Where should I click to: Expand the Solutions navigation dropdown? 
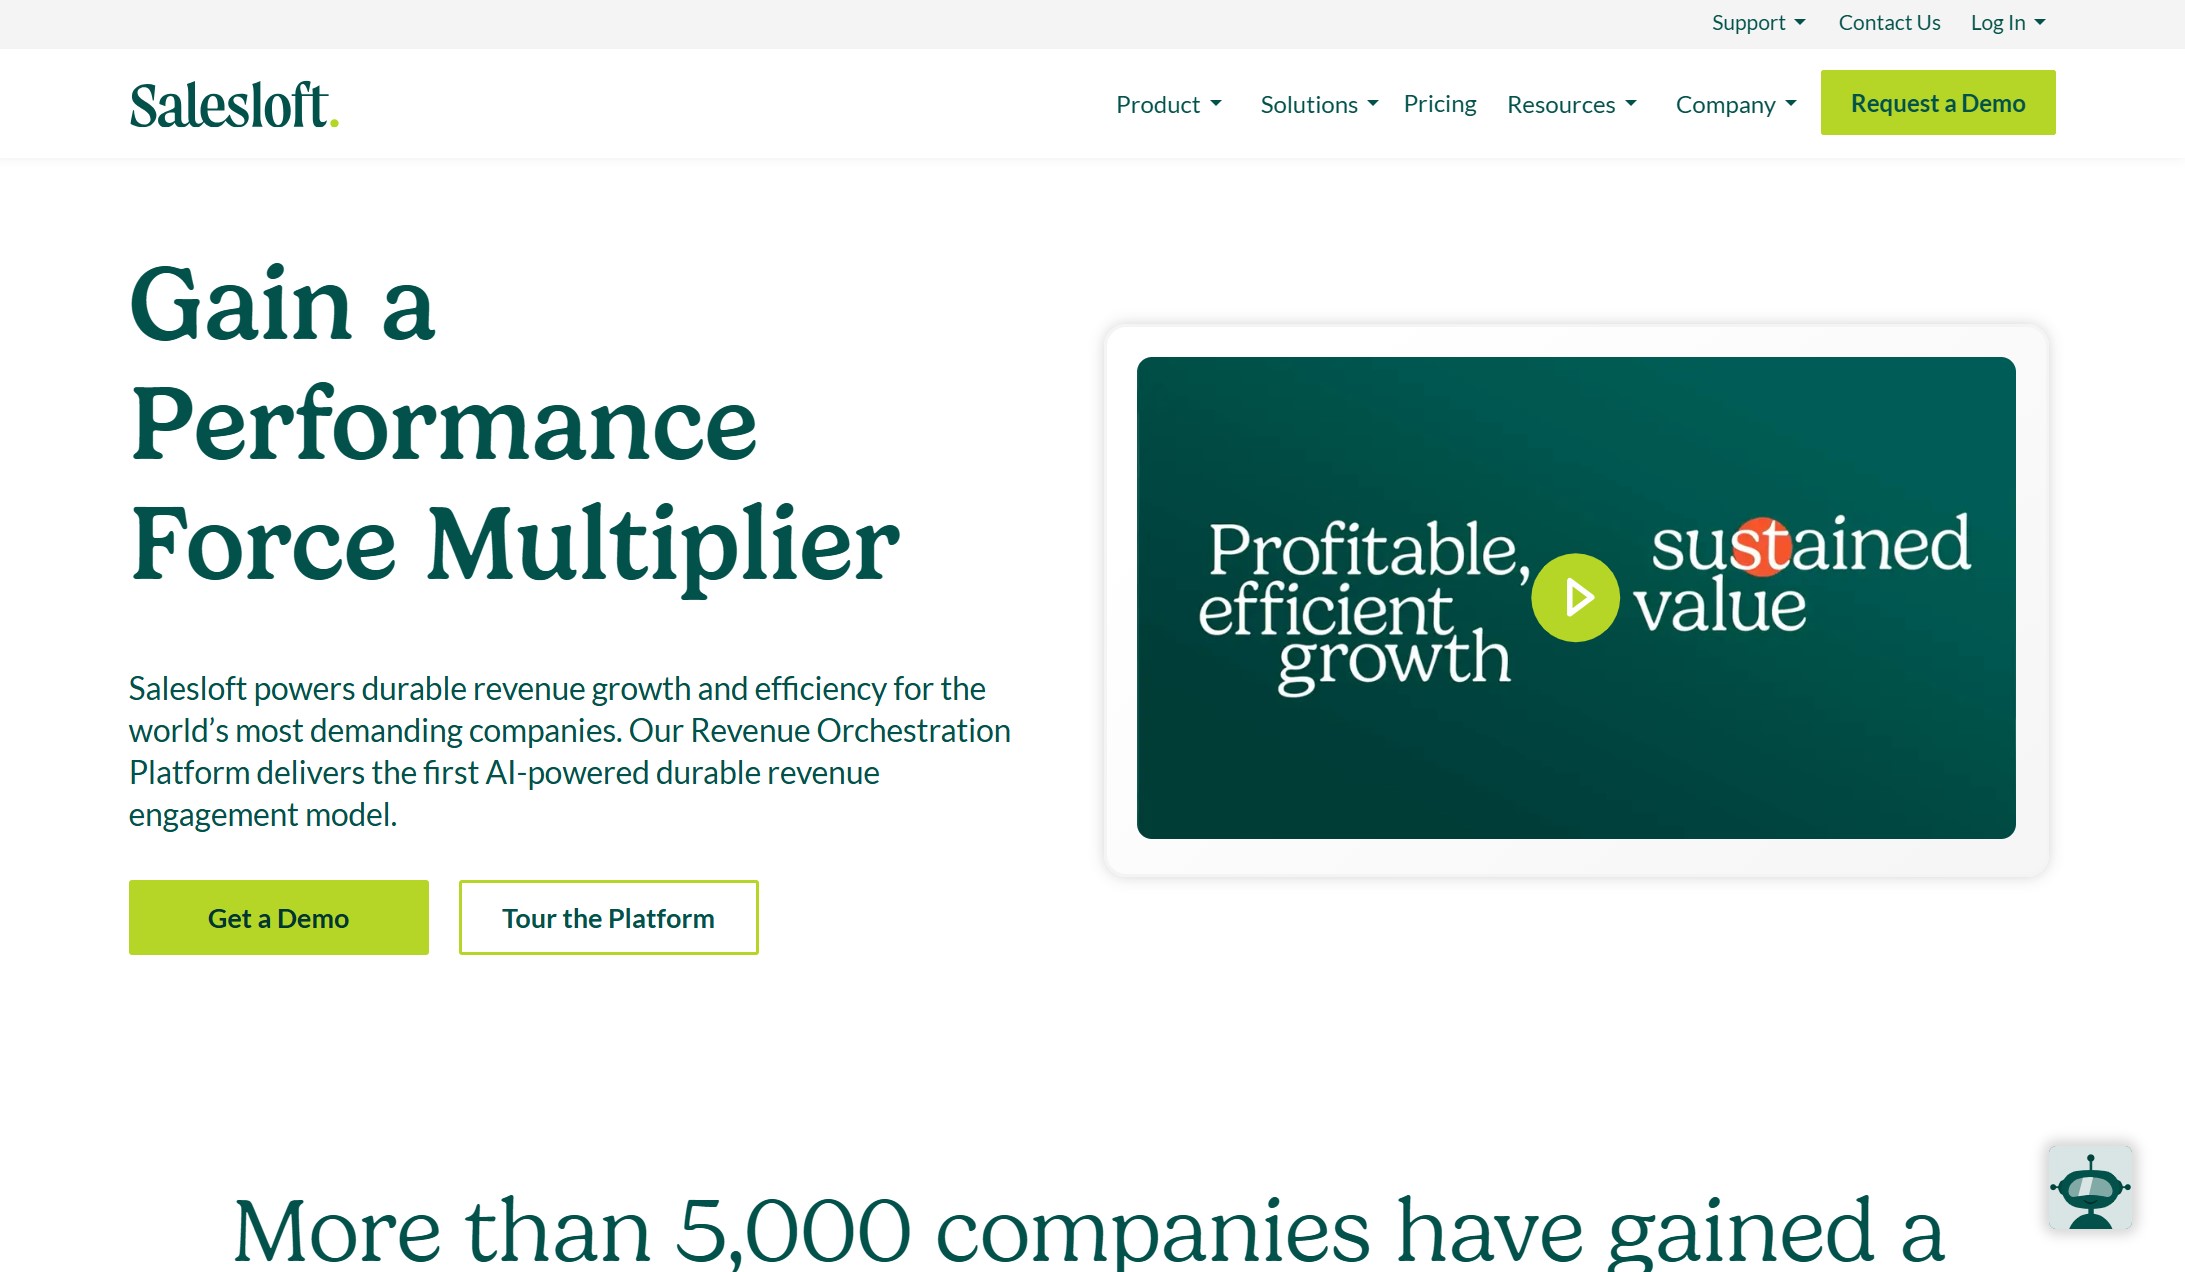click(1319, 103)
